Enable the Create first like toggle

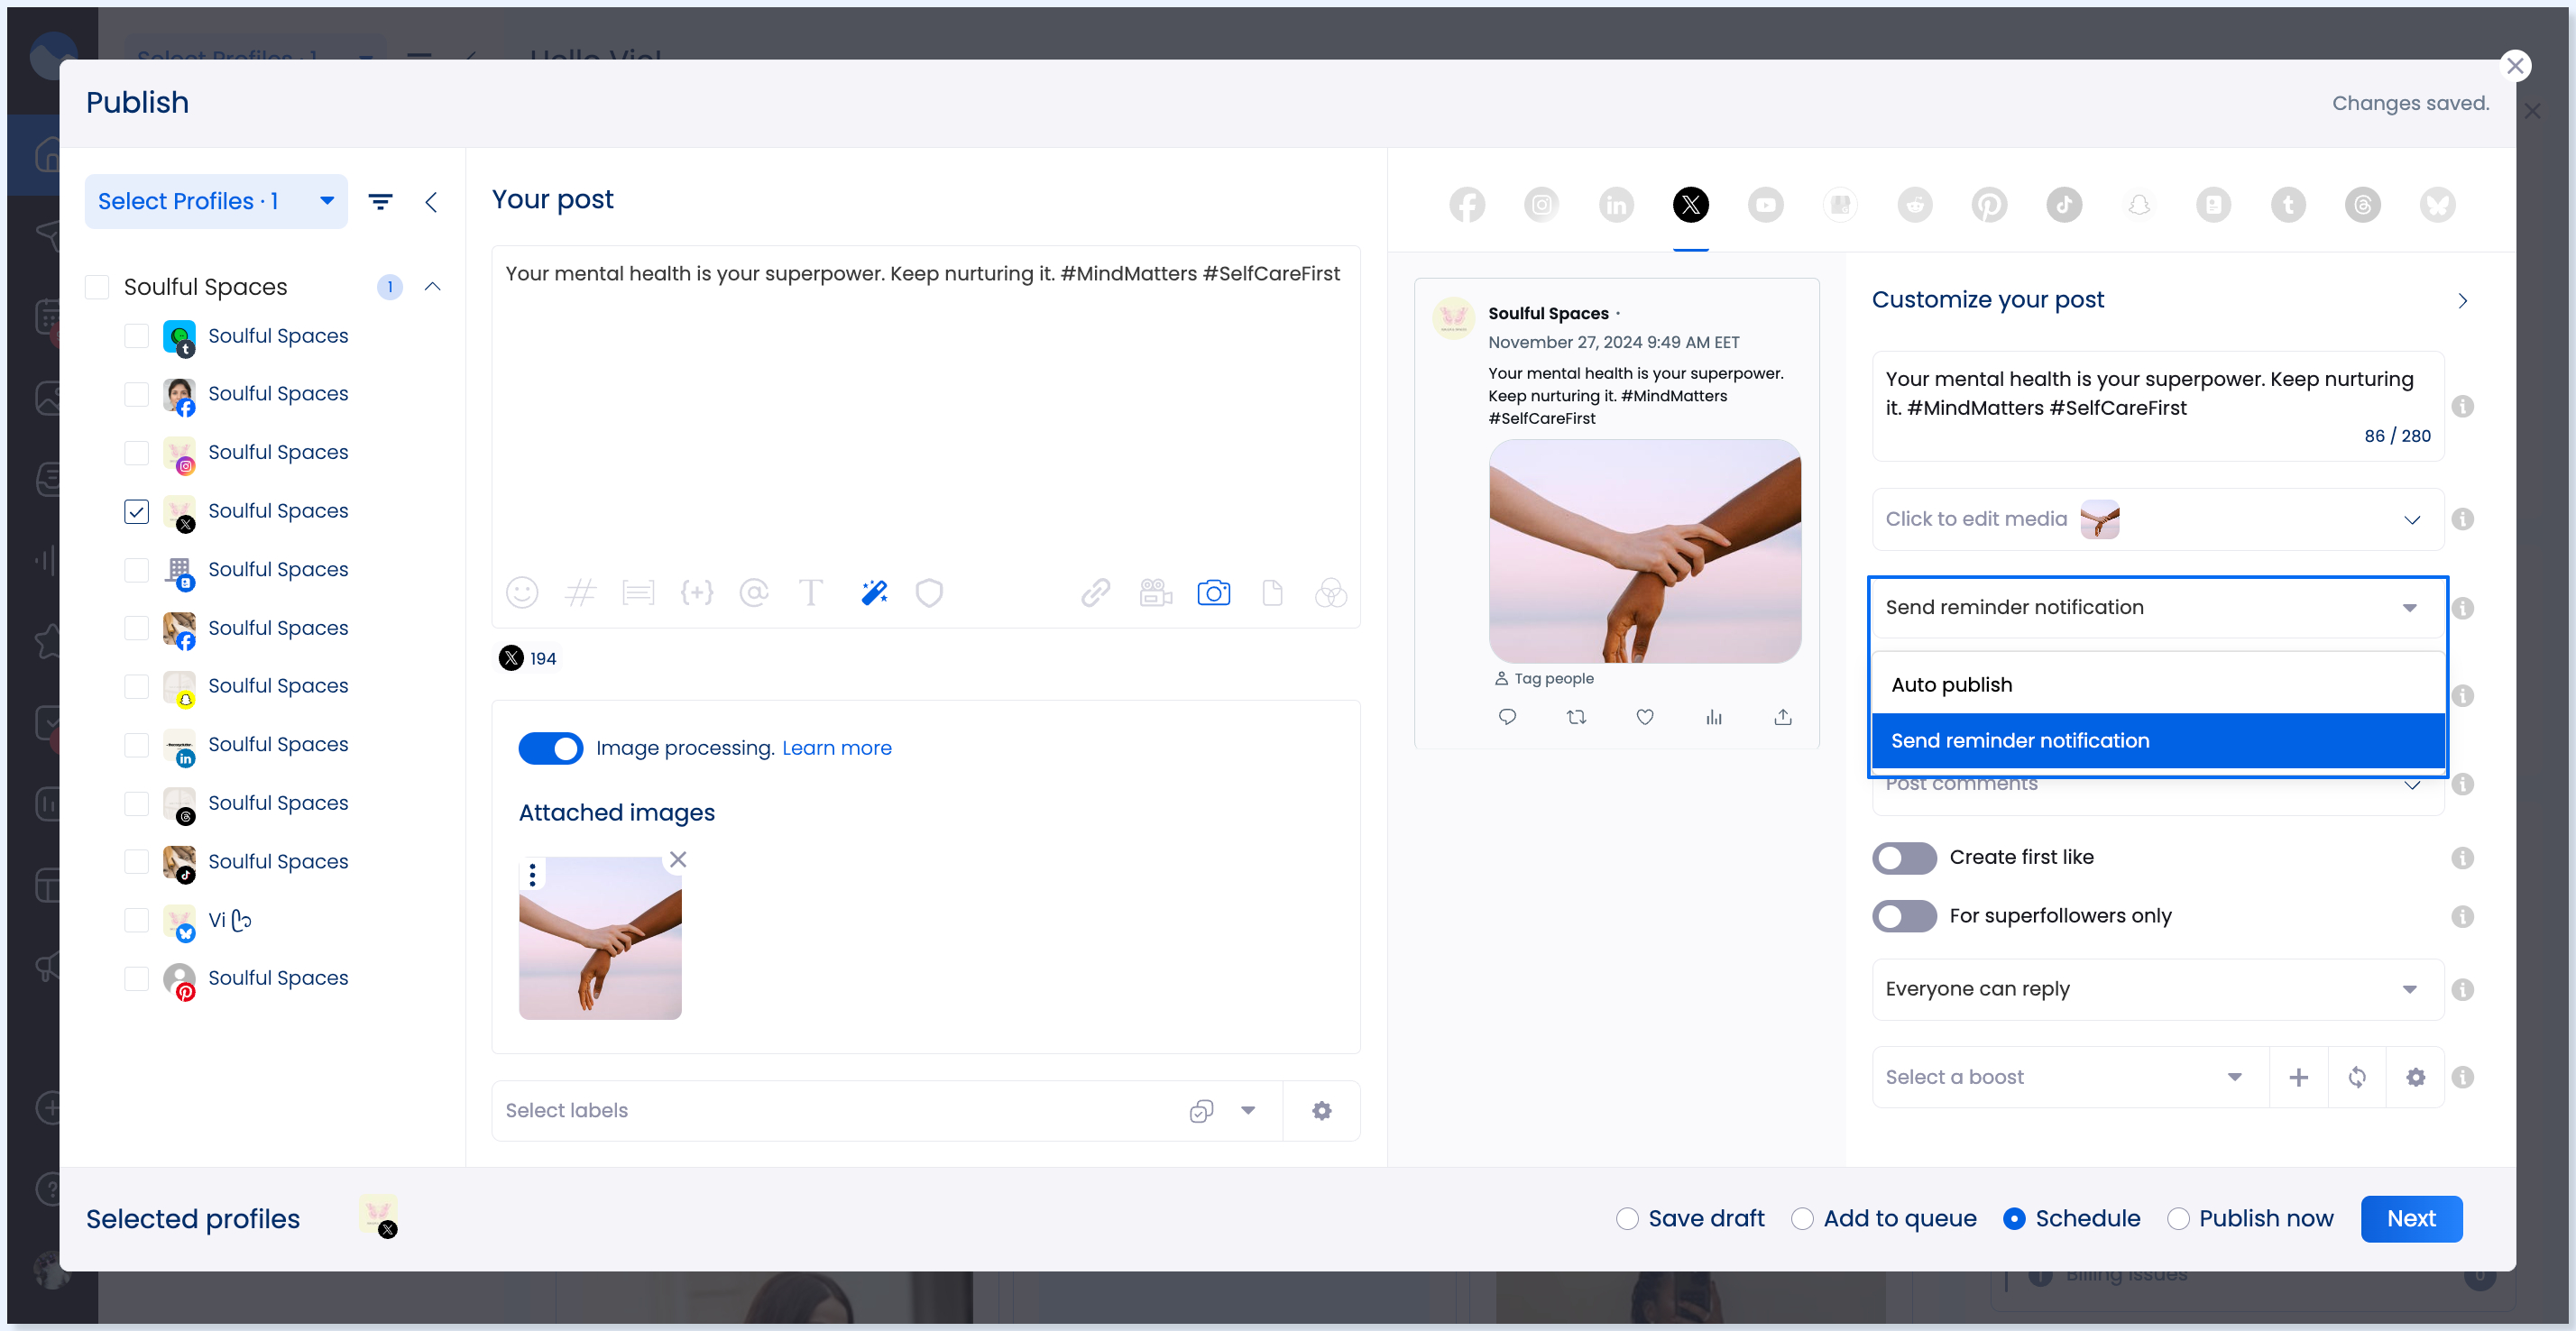tap(1904, 858)
